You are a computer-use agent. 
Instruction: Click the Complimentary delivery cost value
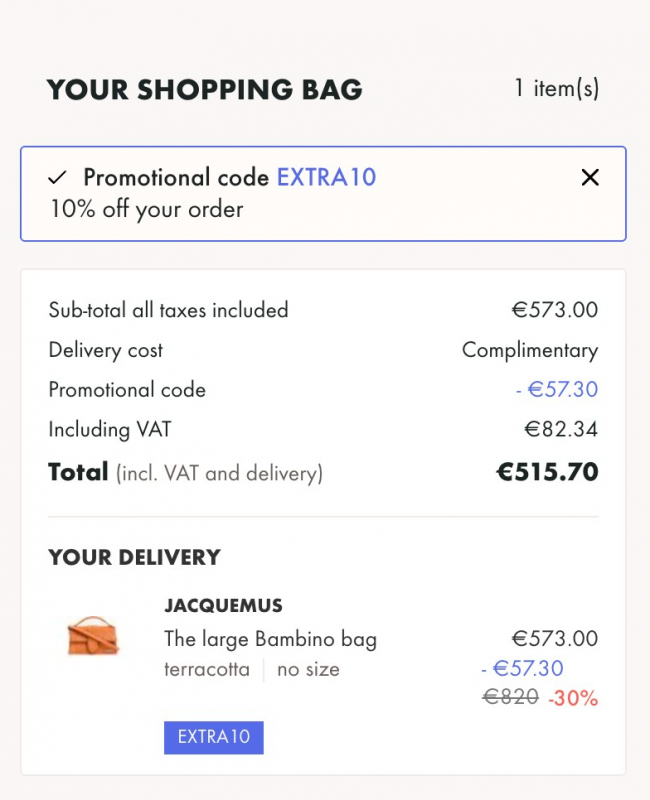529,350
